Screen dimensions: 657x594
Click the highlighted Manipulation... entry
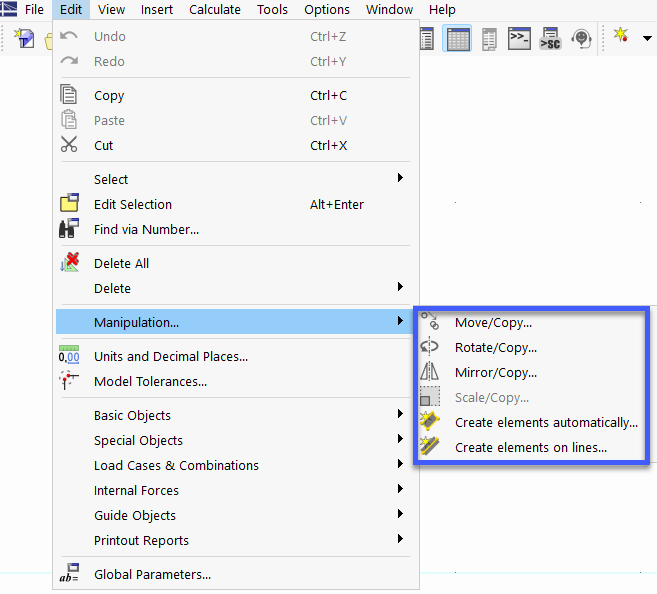(x=233, y=322)
